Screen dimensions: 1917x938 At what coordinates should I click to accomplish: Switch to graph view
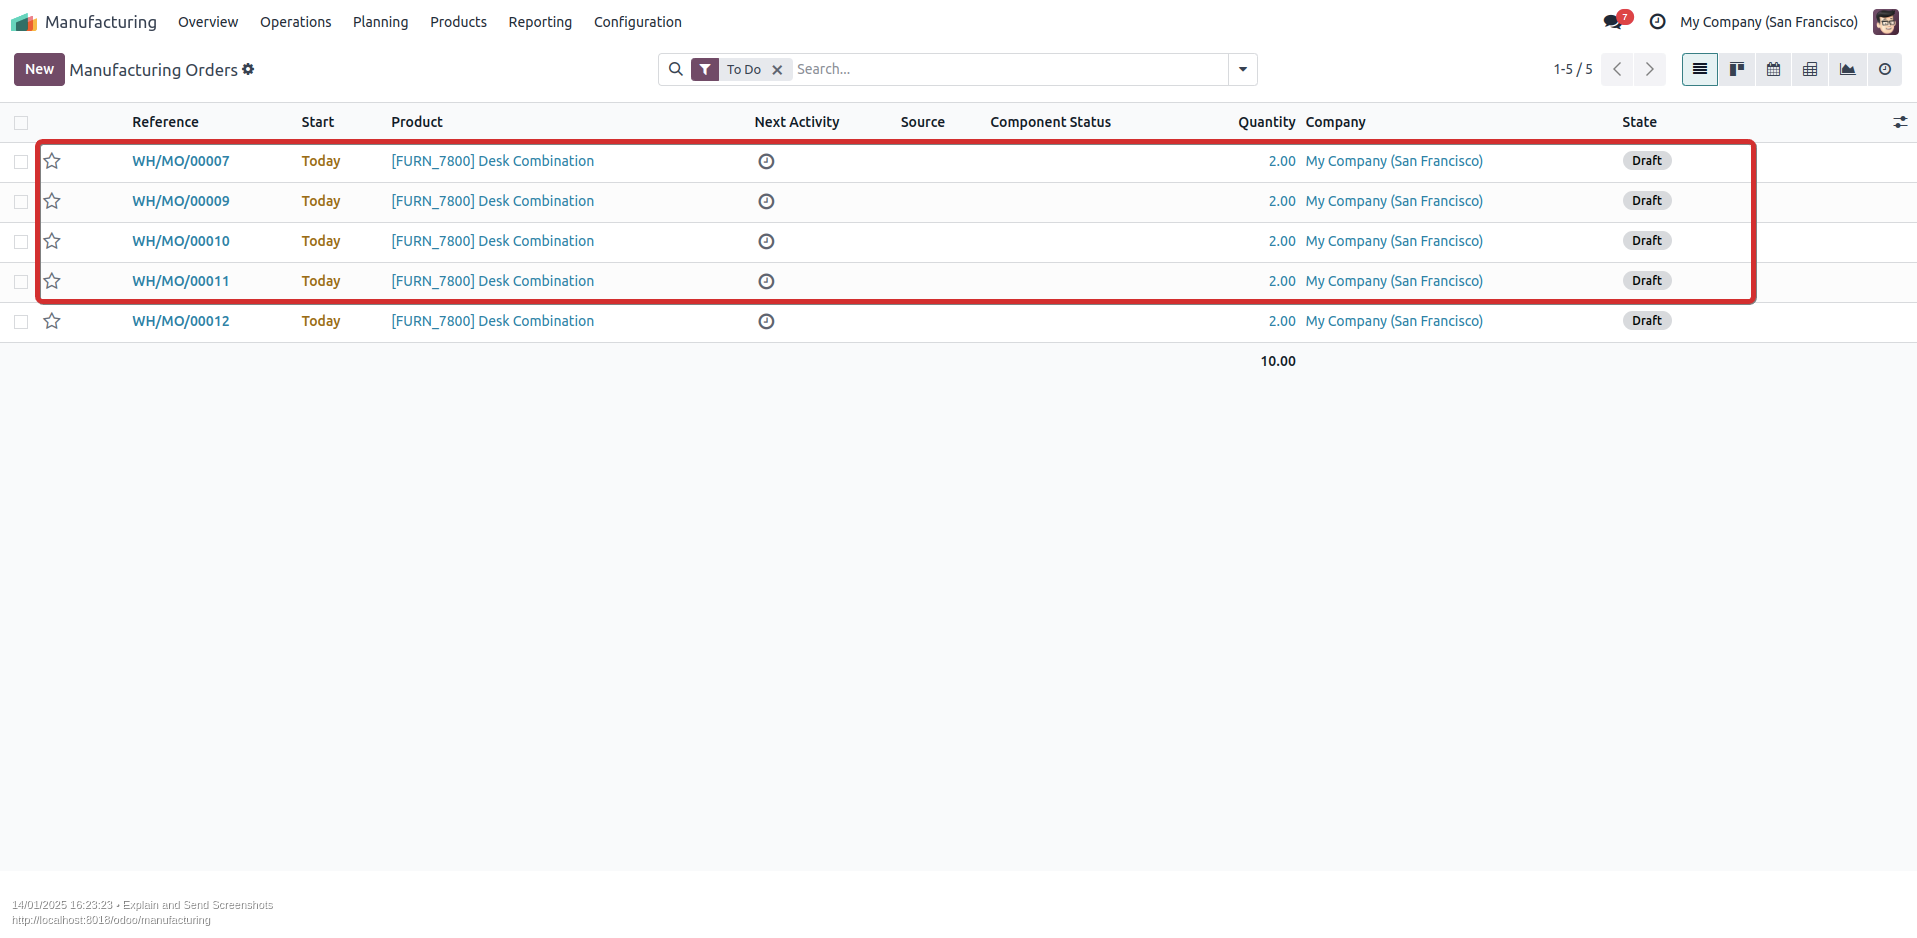1847,69
